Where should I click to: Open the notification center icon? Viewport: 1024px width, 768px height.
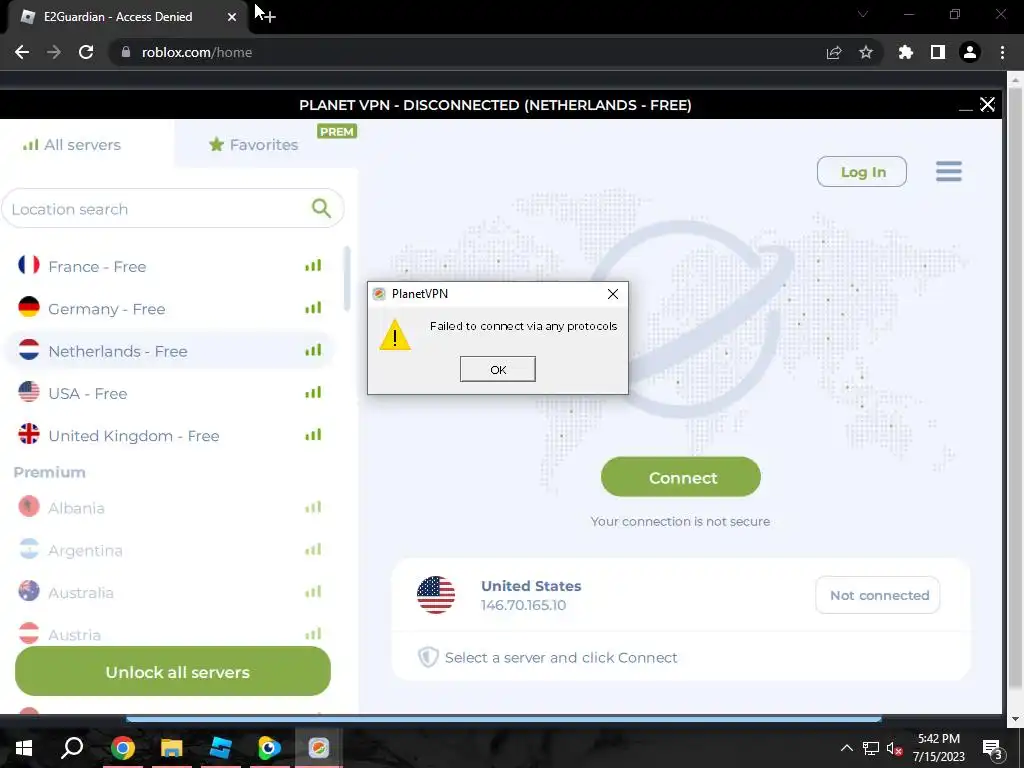pyautogui.click(x=993, y=749)
